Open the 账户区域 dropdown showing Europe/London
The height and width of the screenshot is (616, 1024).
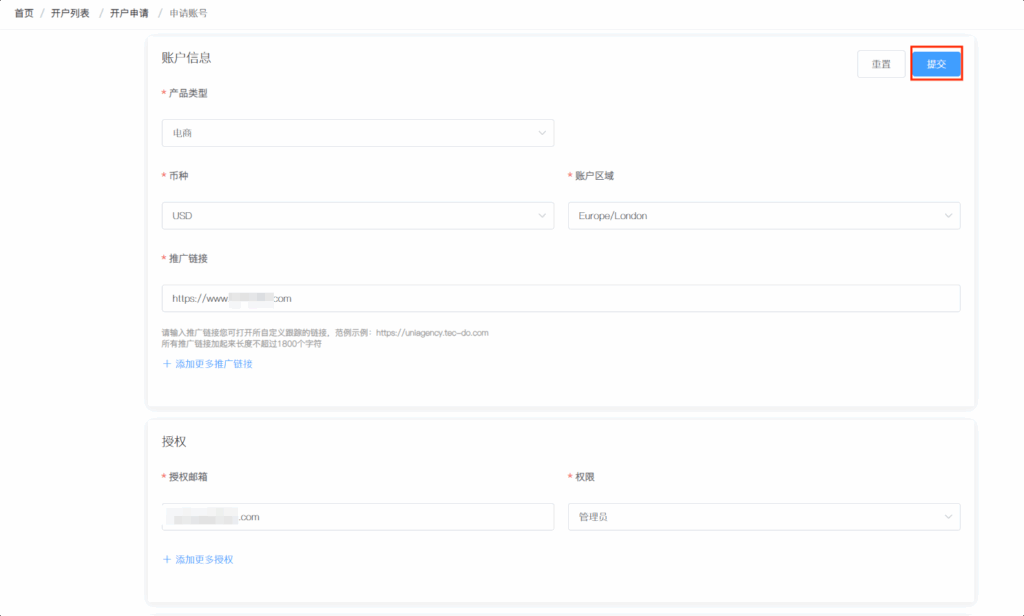pyautogui.click(x=763, y=216)
